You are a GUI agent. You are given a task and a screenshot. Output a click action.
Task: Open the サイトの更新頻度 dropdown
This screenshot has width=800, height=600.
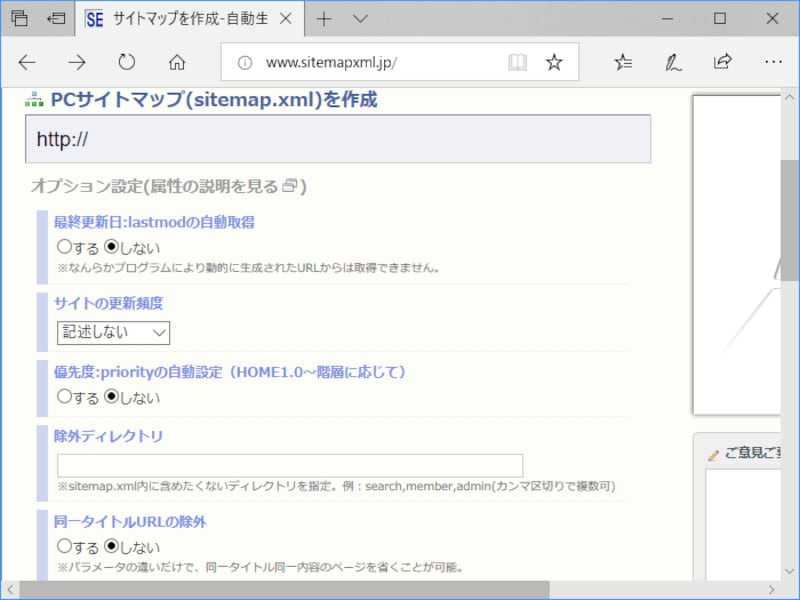click(x=114, y=332)
